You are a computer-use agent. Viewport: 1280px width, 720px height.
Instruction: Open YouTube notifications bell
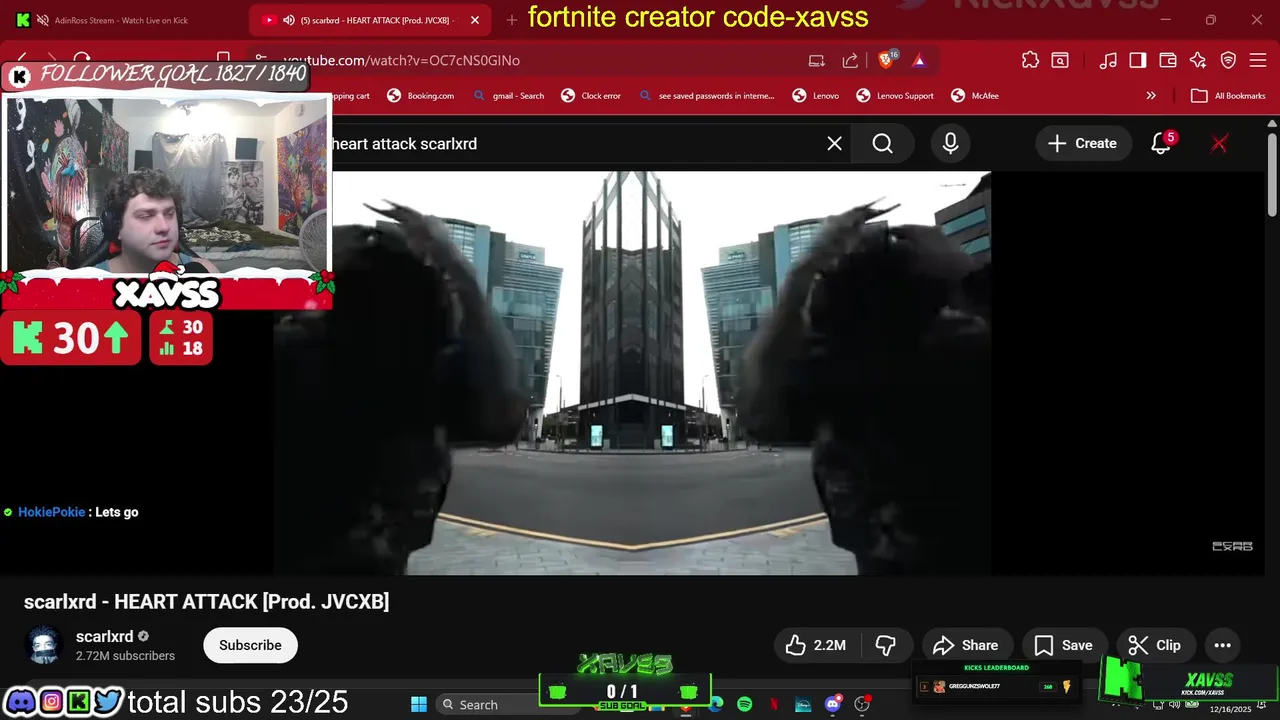click(1161, 144)
